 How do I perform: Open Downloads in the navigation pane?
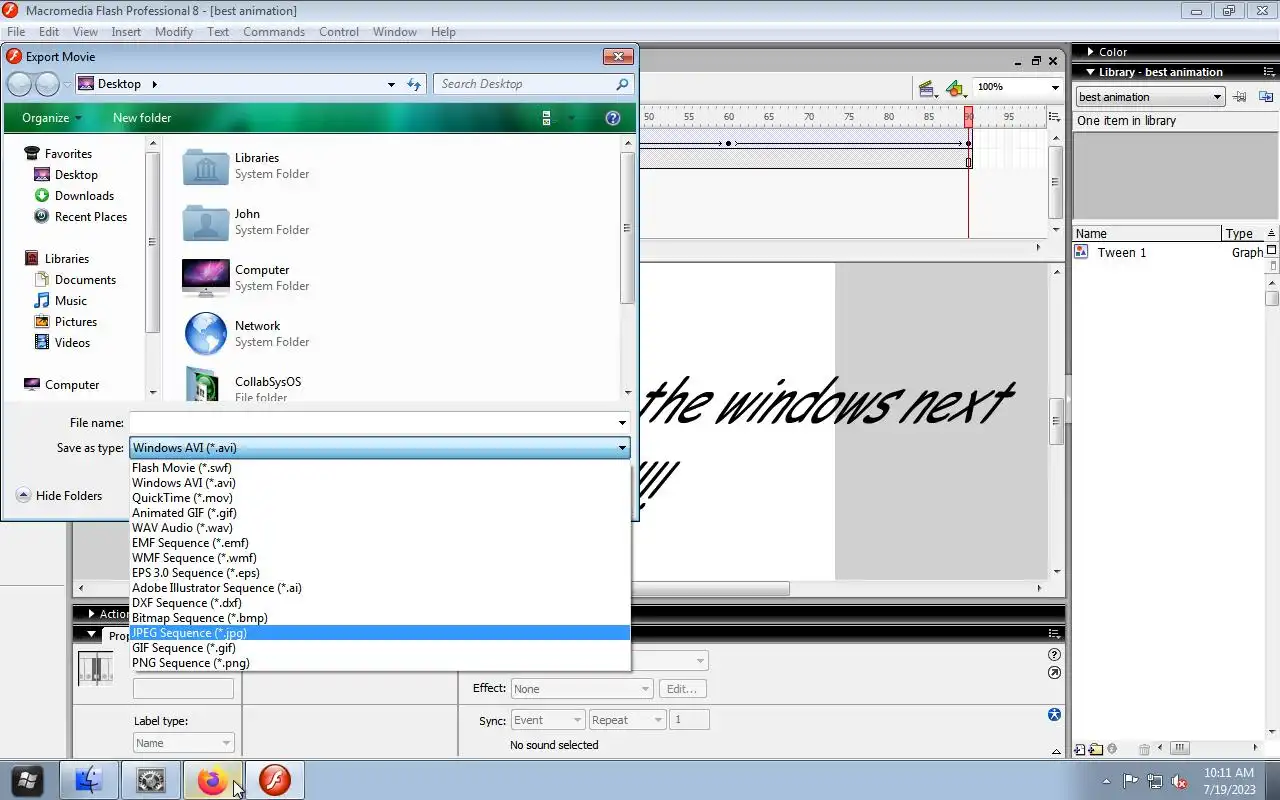(84, 195)
